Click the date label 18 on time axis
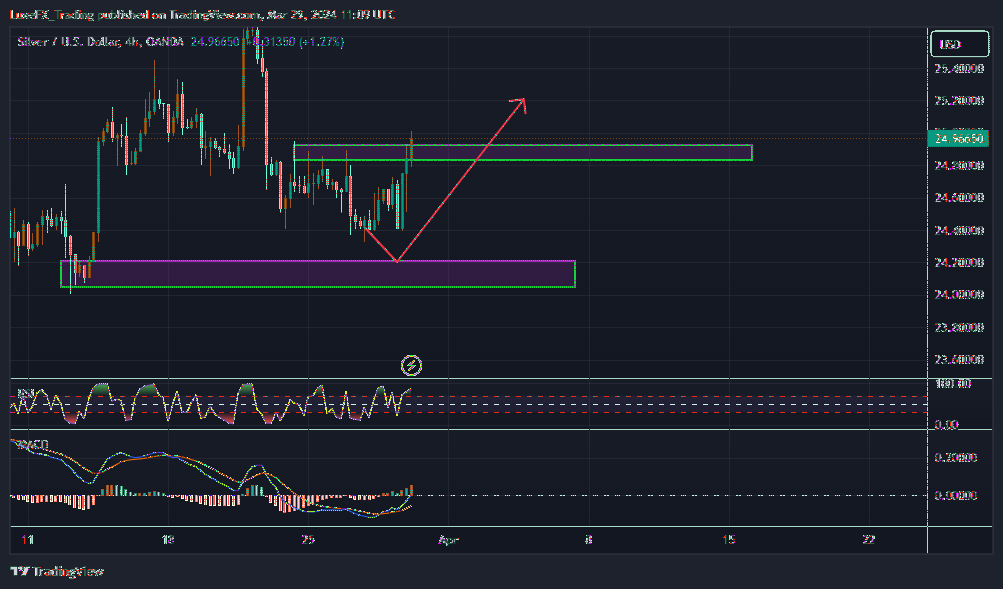Screen dimensions: 1003x589 tap(168, 540)
